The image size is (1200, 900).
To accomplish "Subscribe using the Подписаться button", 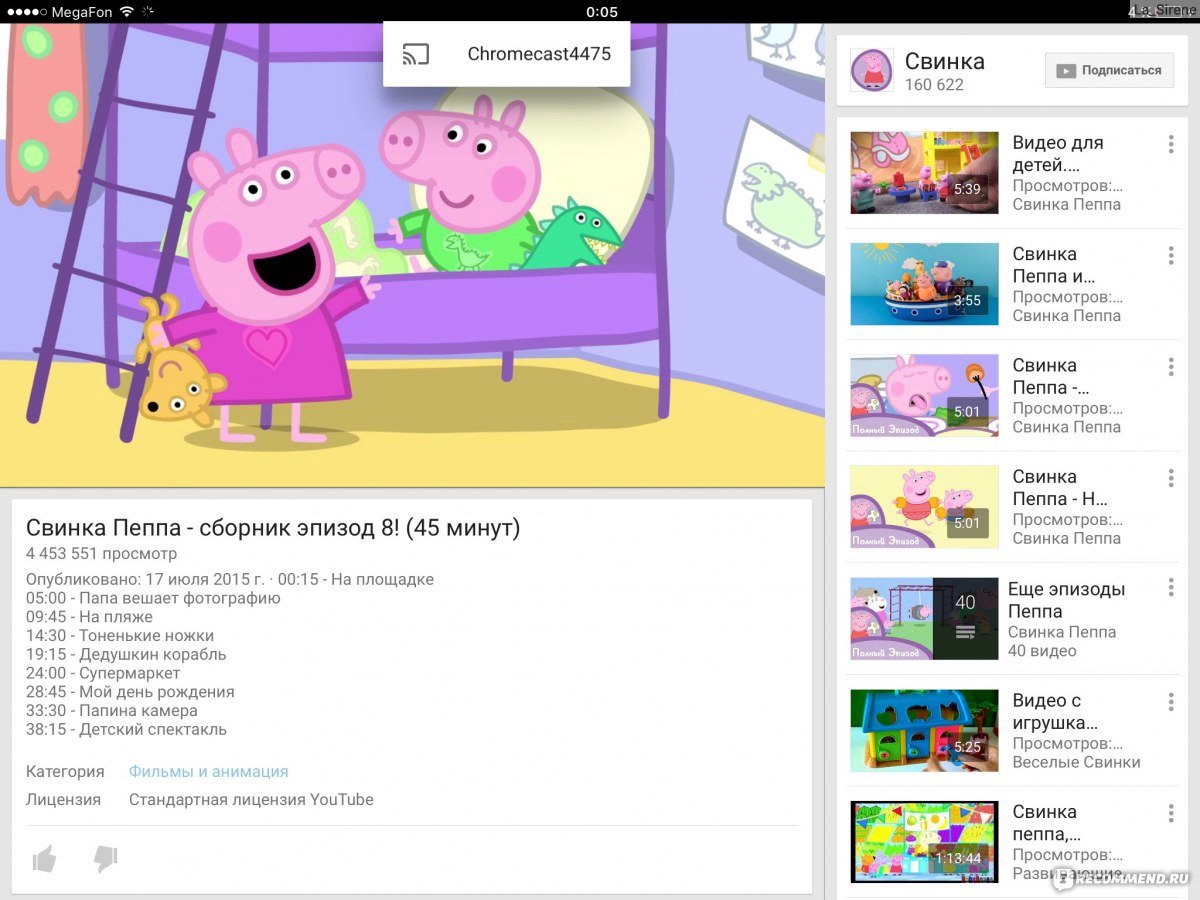I will [1109, 70].
